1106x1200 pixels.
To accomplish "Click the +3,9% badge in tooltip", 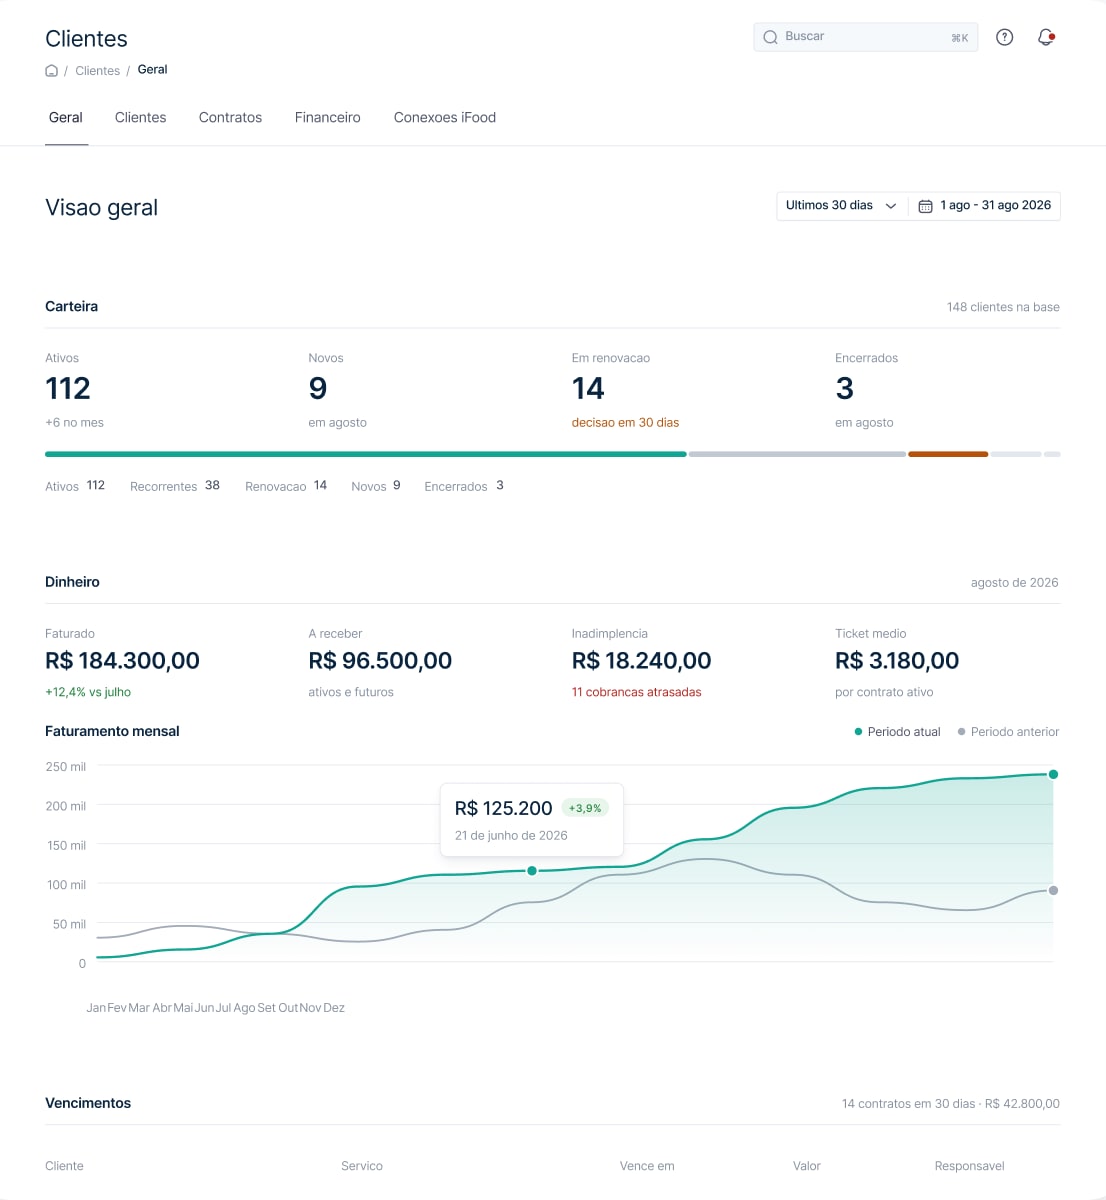I will (x=585, y=808).
